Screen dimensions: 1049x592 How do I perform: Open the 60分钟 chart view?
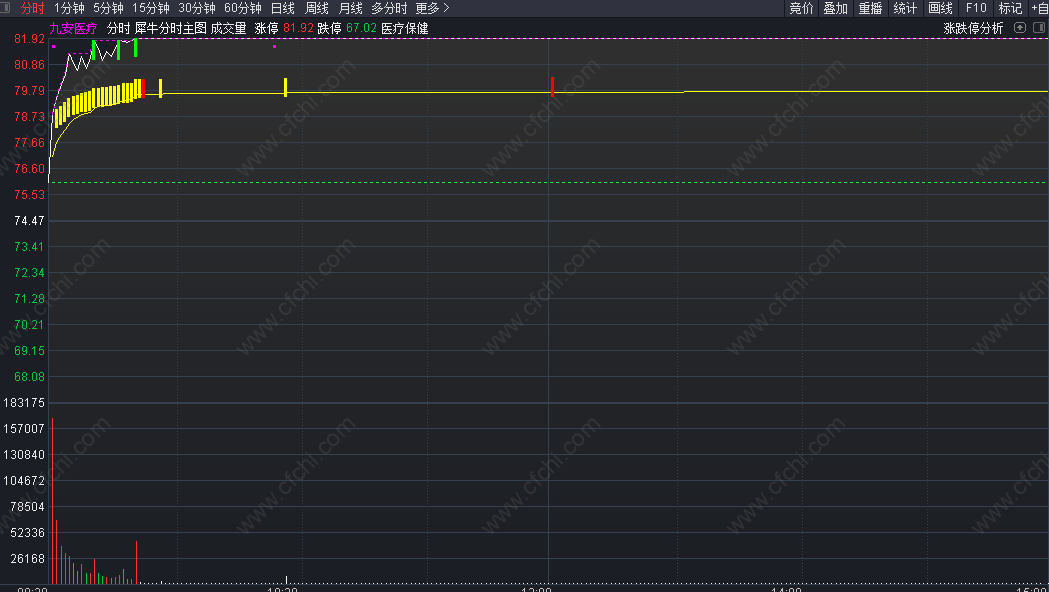(243, 8)
